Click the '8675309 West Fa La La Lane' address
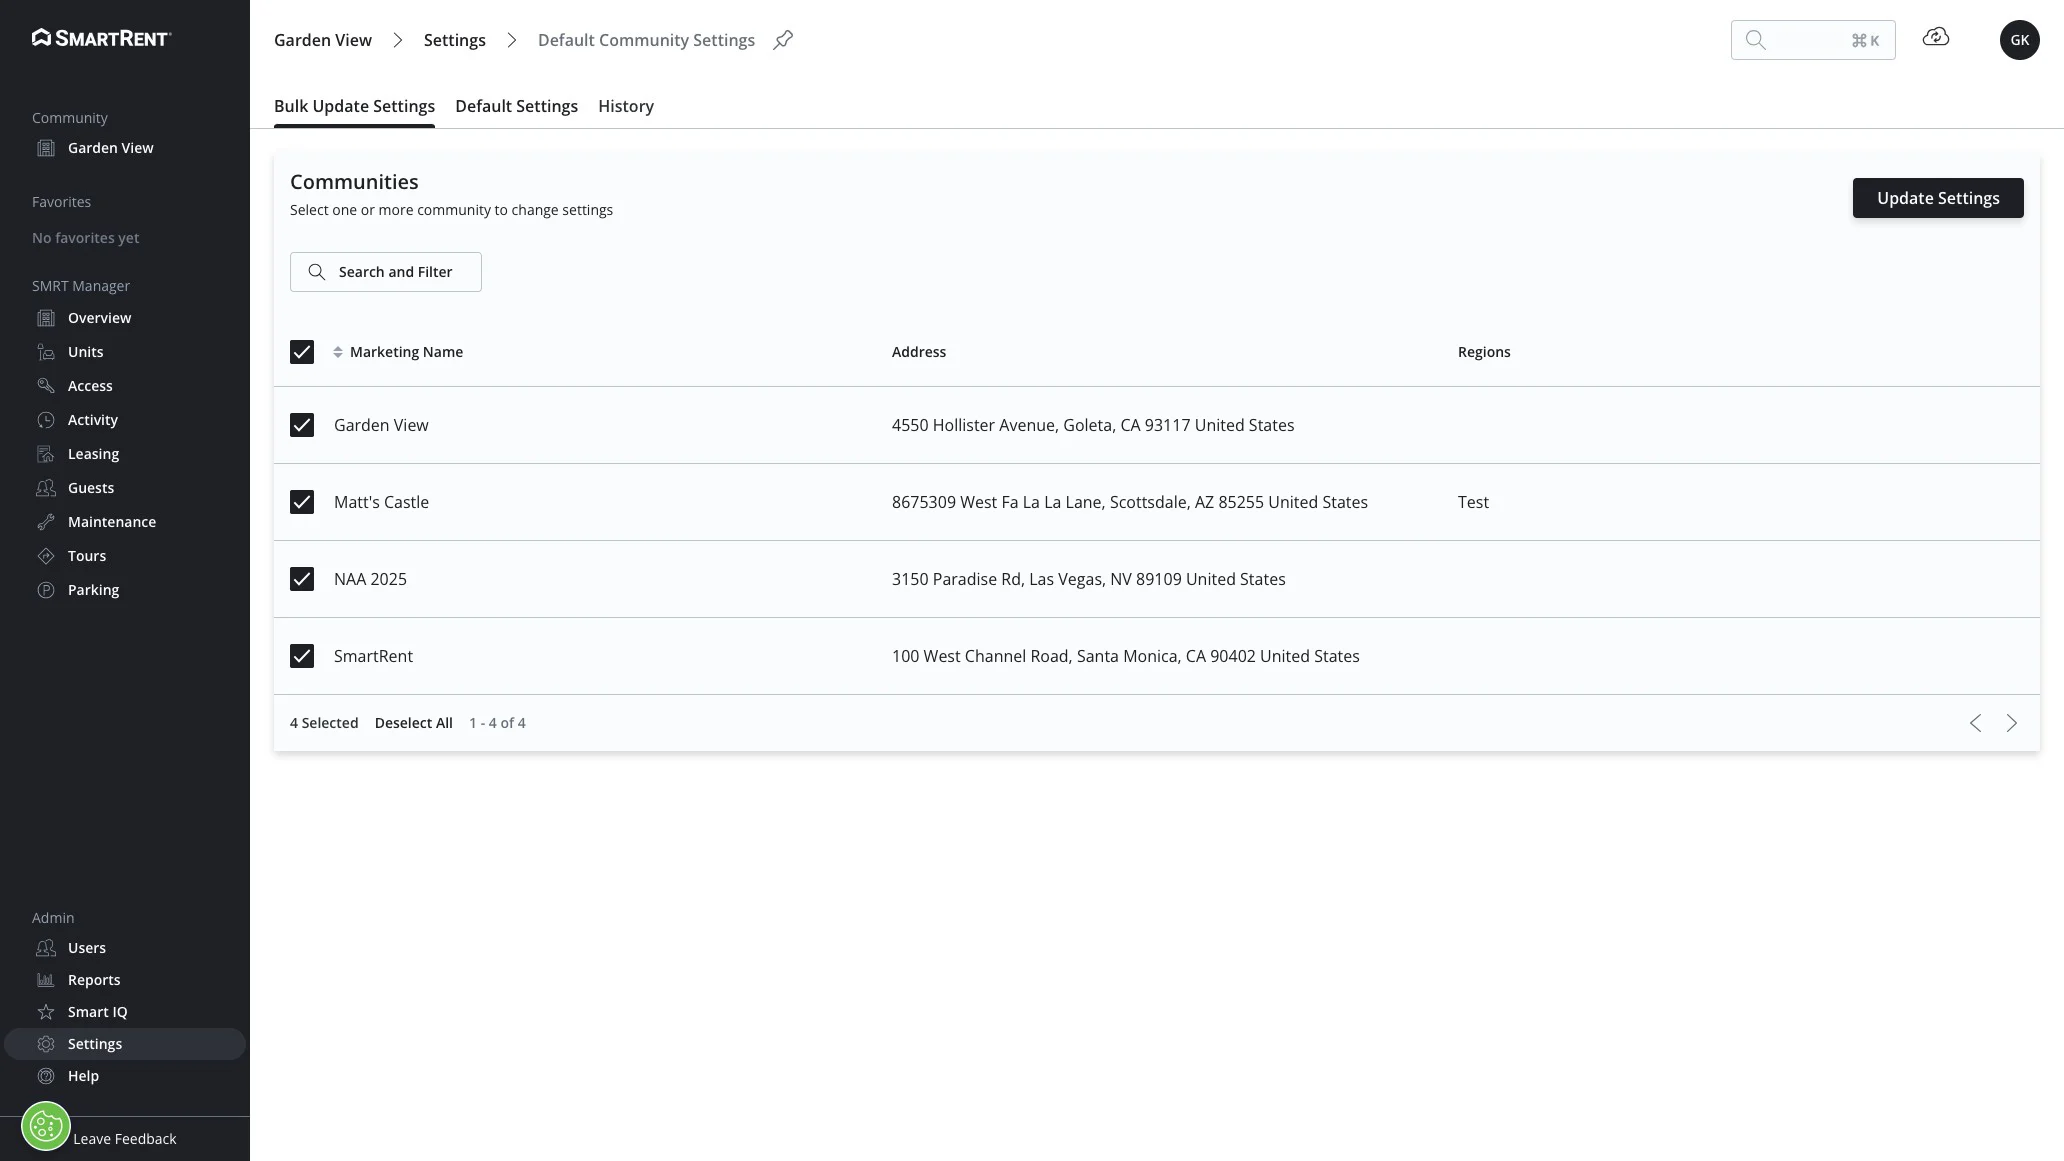Viewport: 2064px width, 1161px height. pos(1130,502)
